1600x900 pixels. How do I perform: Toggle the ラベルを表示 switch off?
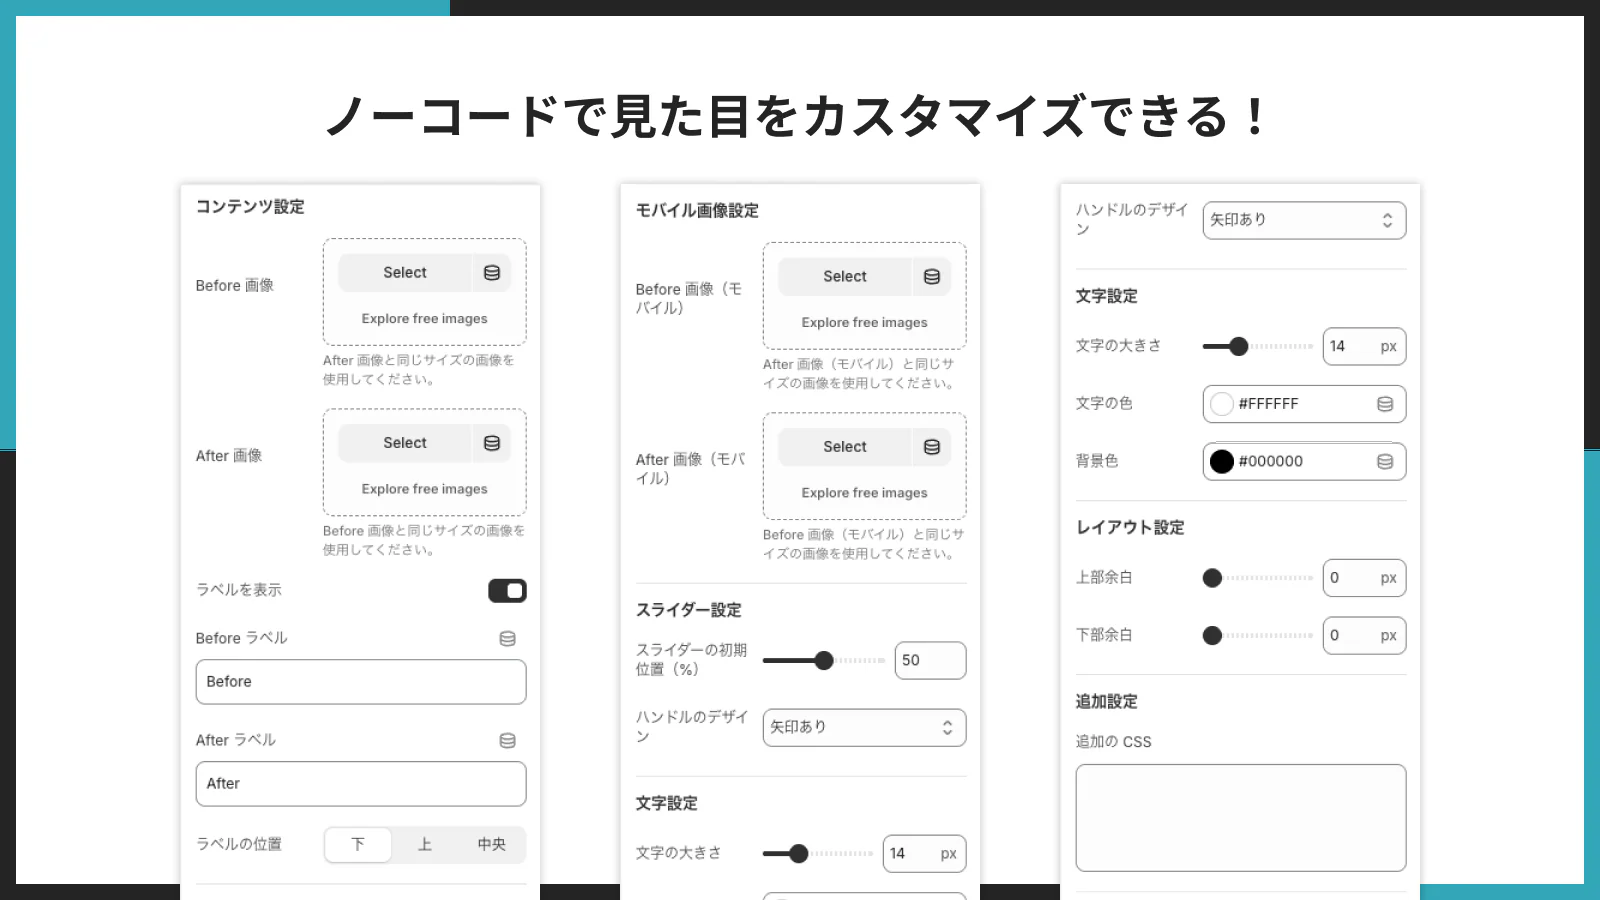click(507, 590)
